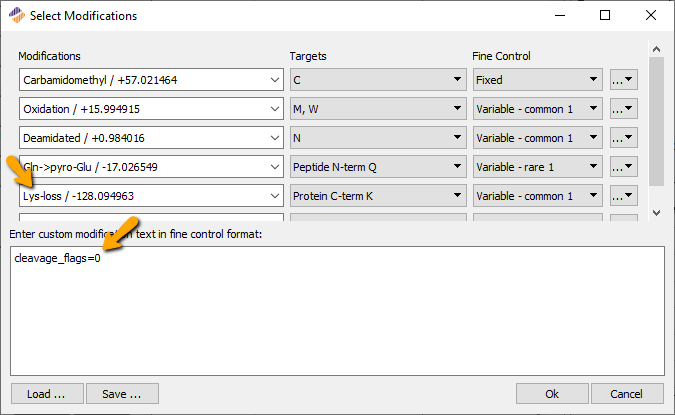Open ellipsis menu for Oxidation row

[x=623, y=109]
